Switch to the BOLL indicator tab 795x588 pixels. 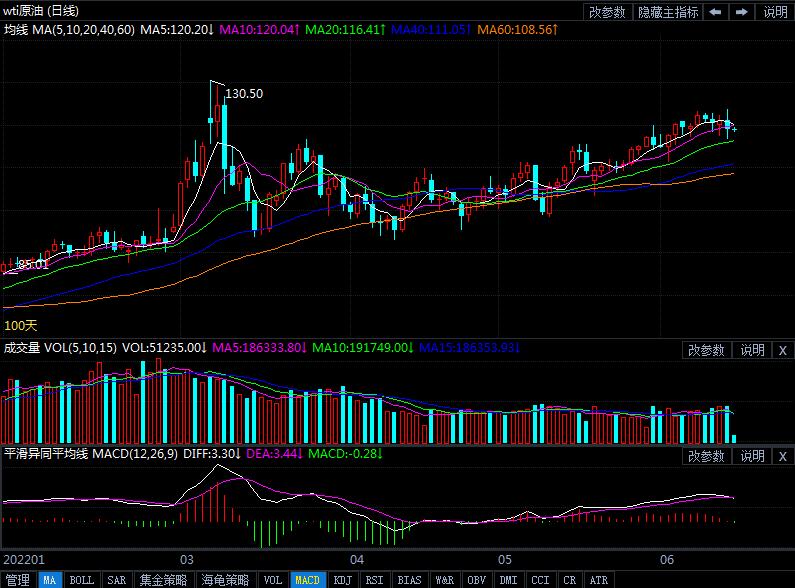[82, 580]
